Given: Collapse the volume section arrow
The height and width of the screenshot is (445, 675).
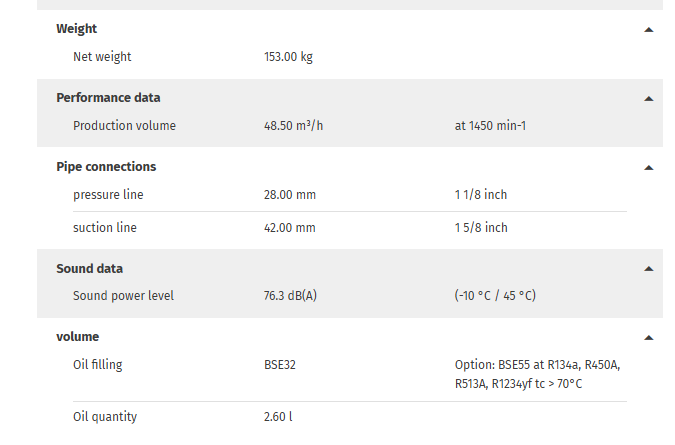Looking at the screenshot, I should 648,337.
